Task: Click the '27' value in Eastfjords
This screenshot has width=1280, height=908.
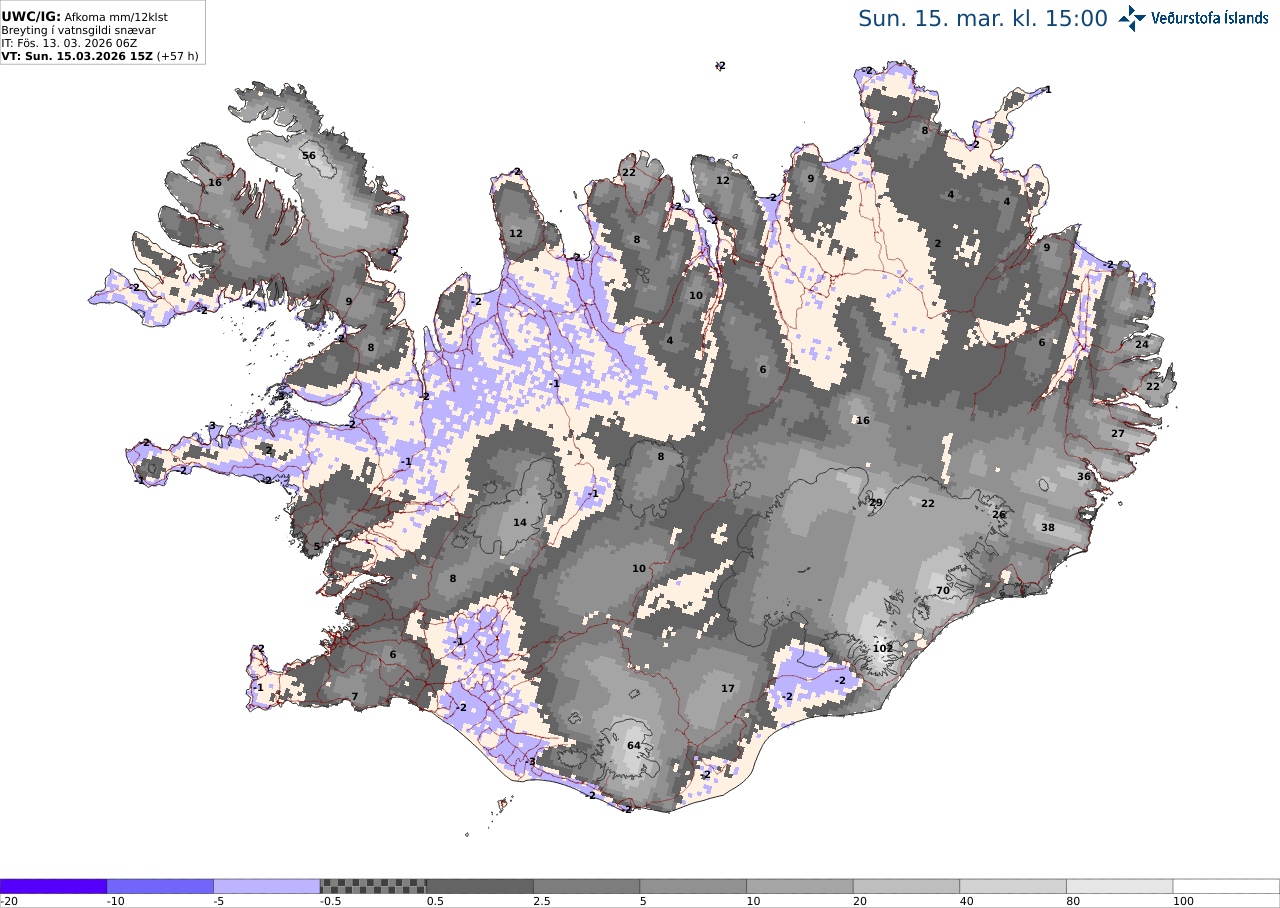Action: click(x=1118, y=434)
